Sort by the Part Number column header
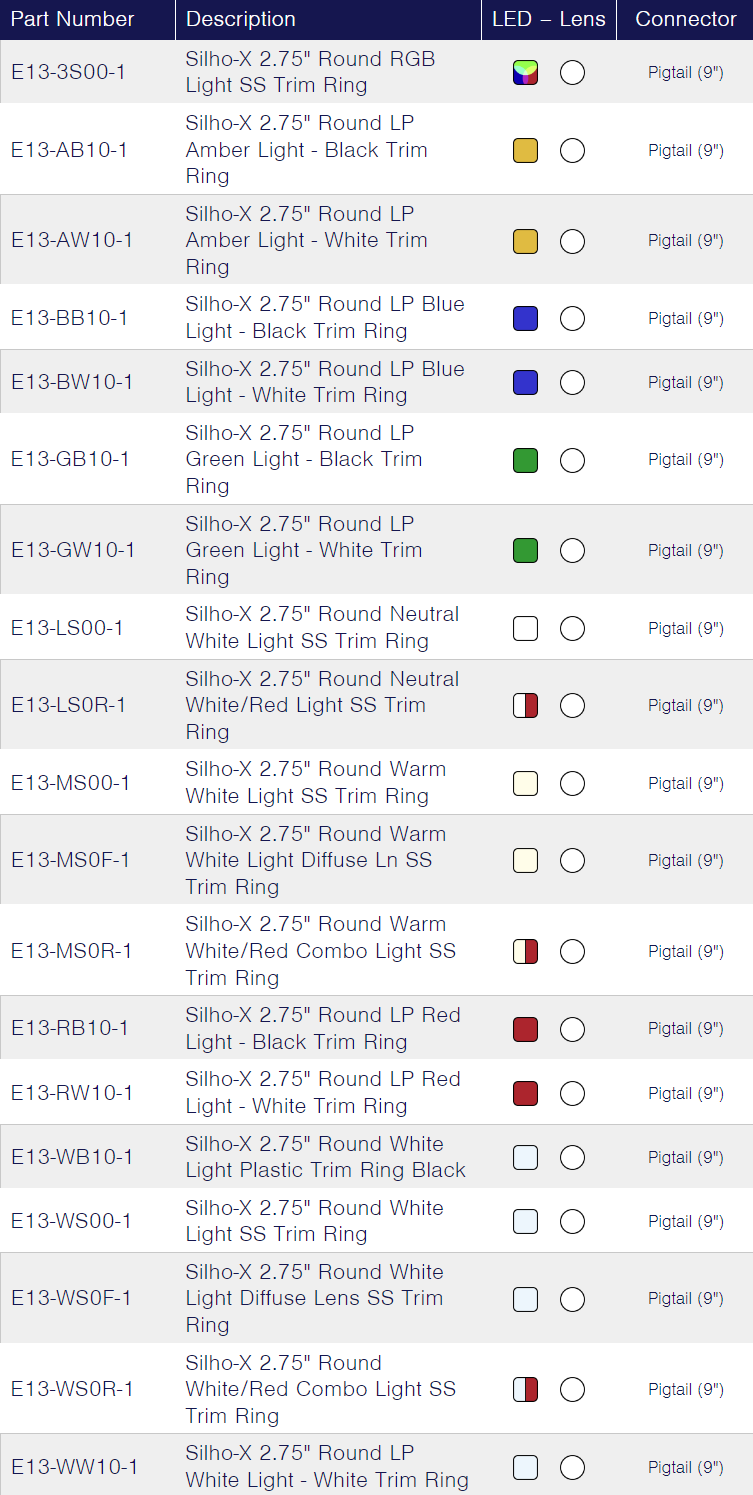 (73, 19)
